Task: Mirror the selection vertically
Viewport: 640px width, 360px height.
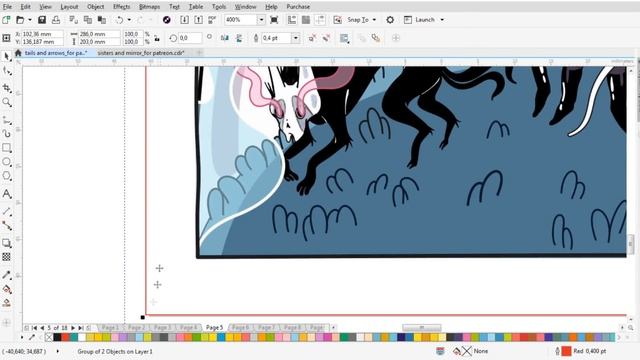Action: [x=239, y=38]
